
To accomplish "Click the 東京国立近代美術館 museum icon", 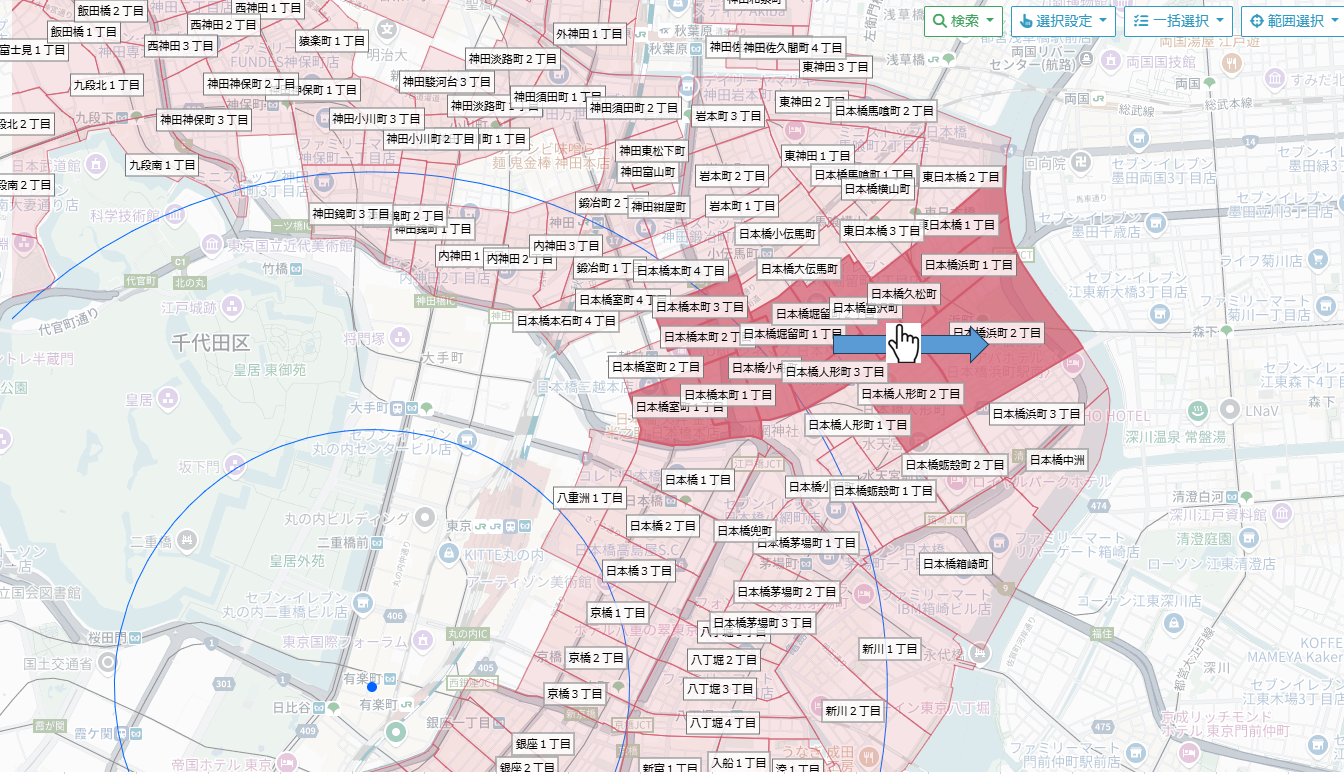I will pos(211,245).
